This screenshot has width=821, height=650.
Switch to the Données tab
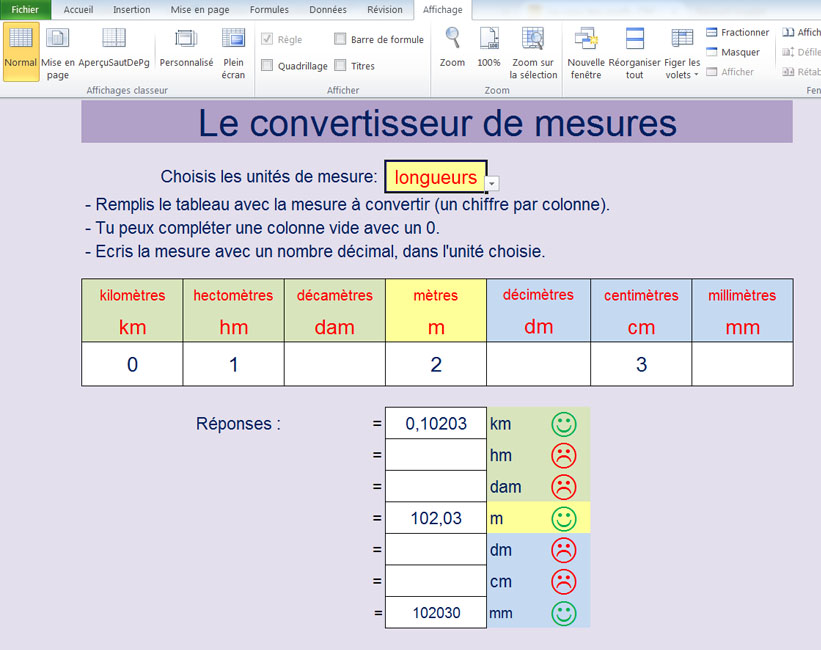328,9
